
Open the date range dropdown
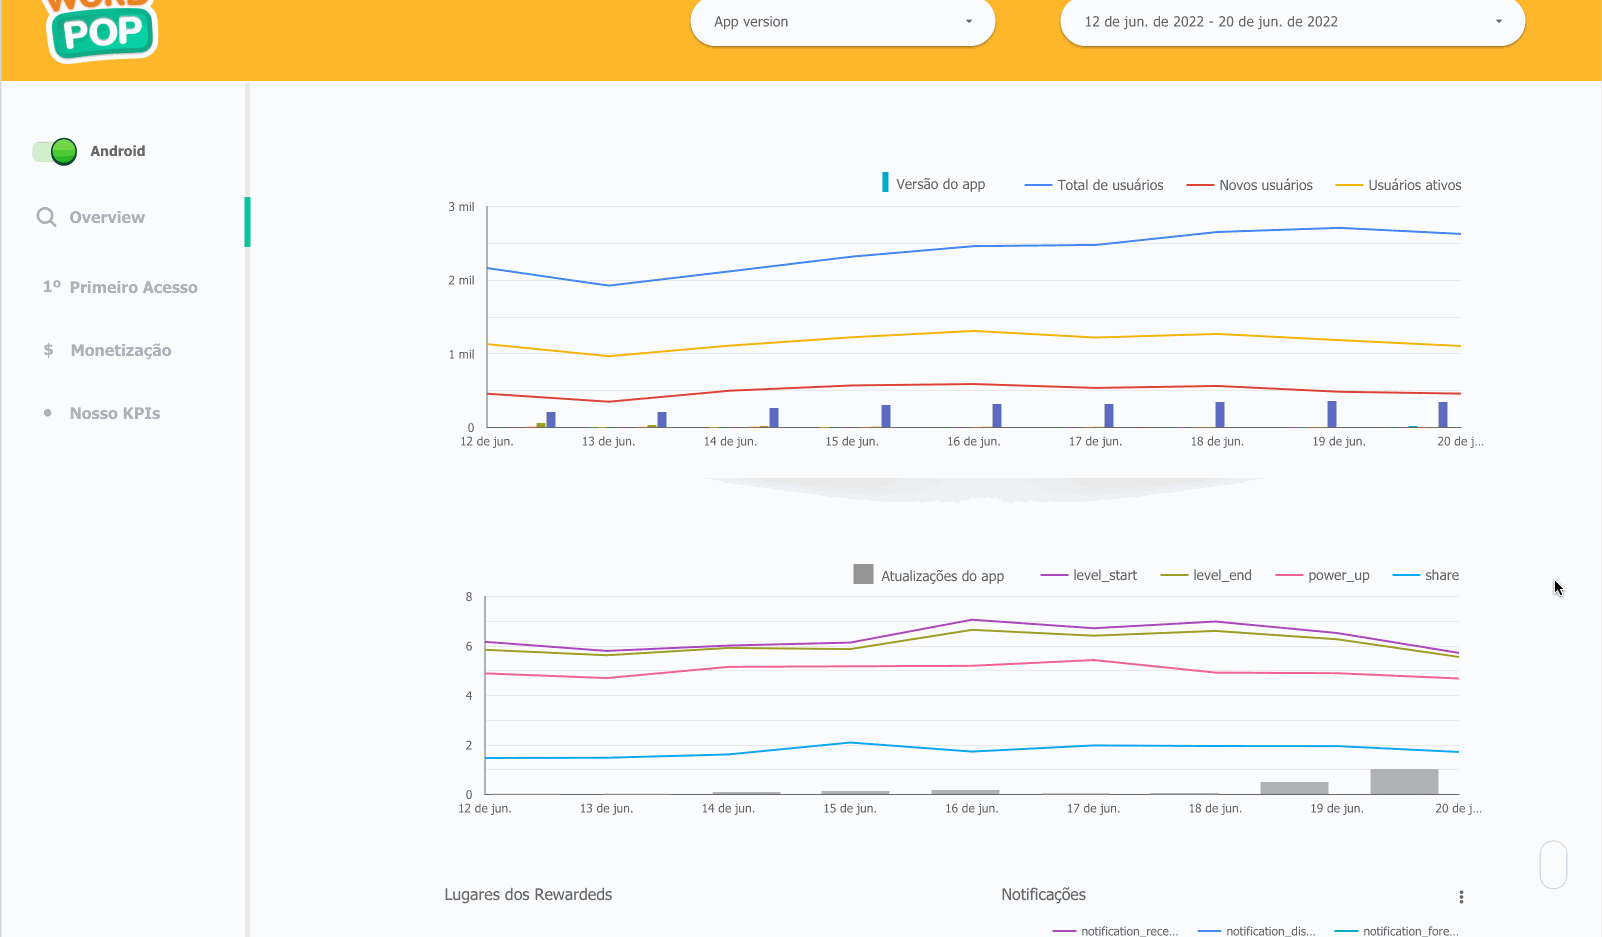click(x=1291, y=22)
